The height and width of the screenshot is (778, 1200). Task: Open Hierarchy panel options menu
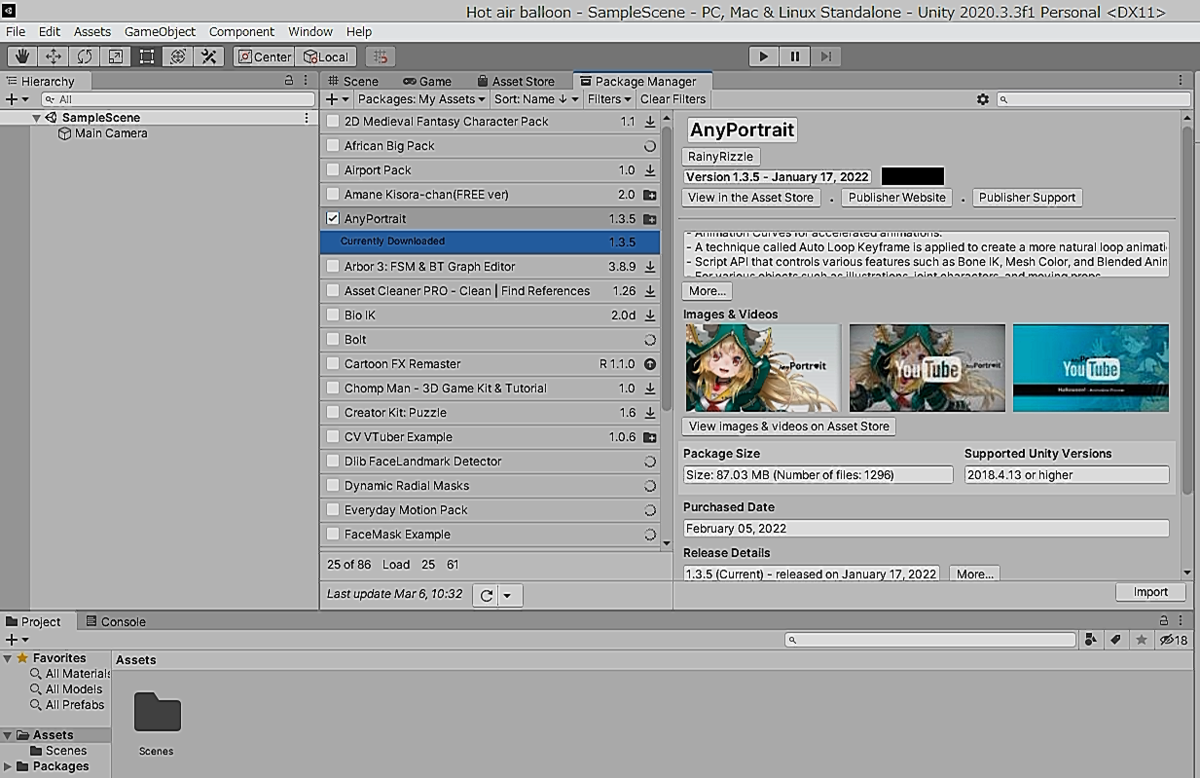[307, 81]
